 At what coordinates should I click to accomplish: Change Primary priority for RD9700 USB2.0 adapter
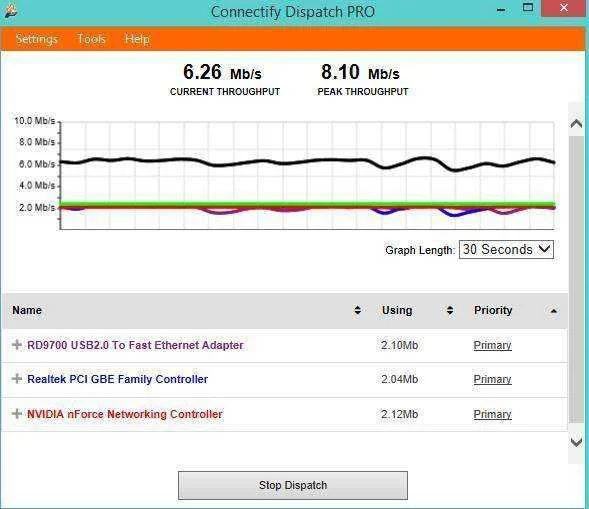click(492, 345)
